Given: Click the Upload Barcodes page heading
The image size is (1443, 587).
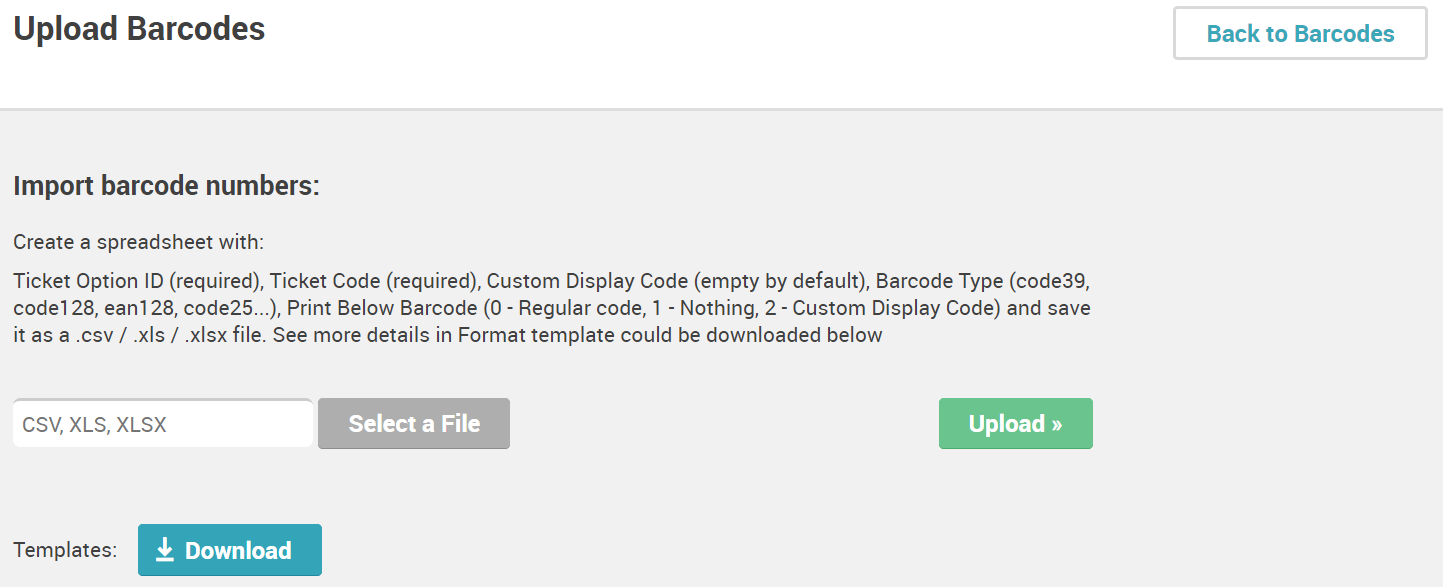Looking at the screenshot, I should tap(139, 29).
